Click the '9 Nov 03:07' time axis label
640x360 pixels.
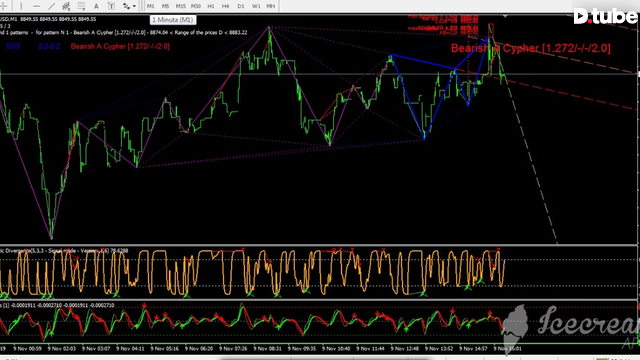[x=96, y=349]
